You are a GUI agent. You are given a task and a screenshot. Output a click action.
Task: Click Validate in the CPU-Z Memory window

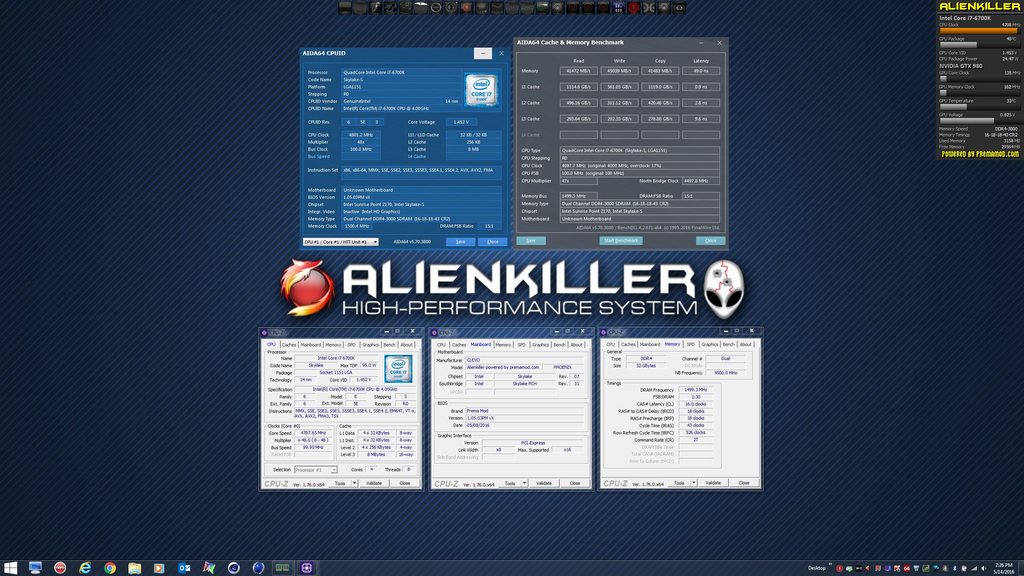click(713, 483)
